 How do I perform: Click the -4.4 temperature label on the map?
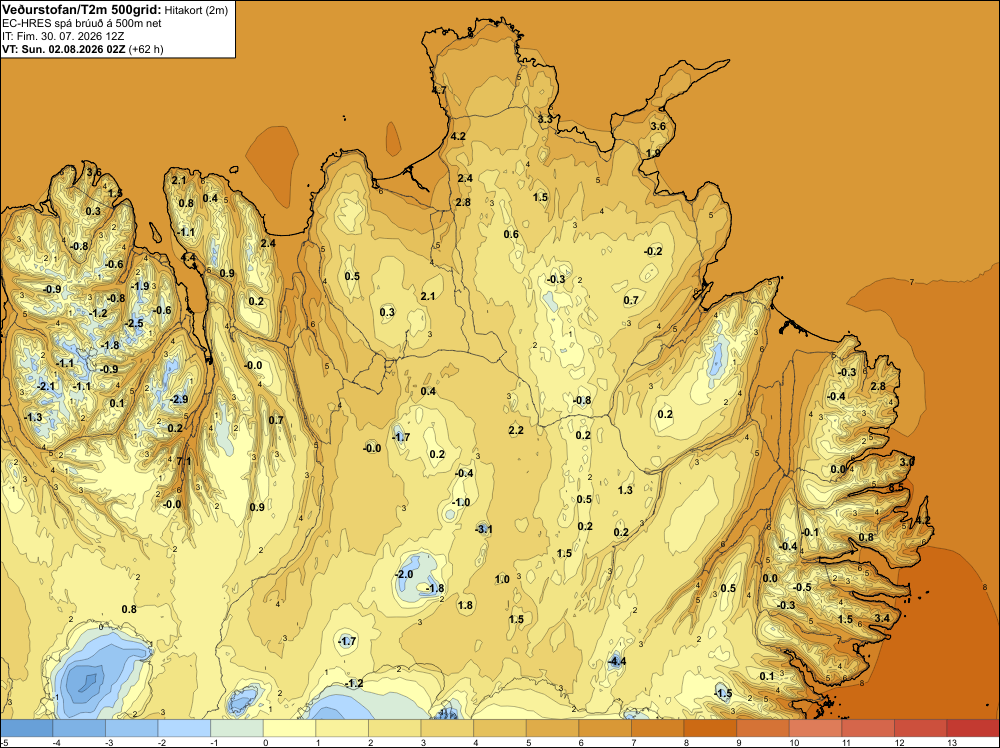tap(617, 661)
